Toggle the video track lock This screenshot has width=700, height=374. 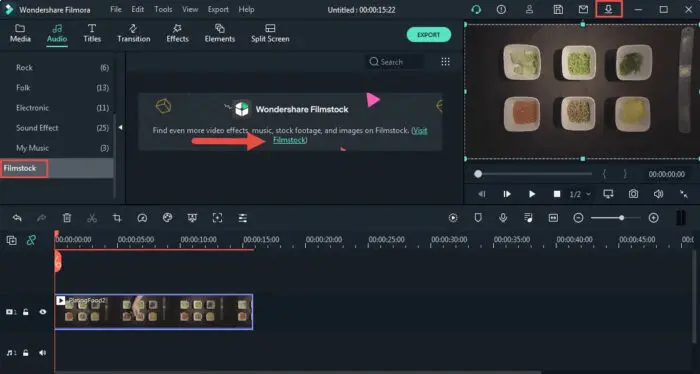coord(26,312)
